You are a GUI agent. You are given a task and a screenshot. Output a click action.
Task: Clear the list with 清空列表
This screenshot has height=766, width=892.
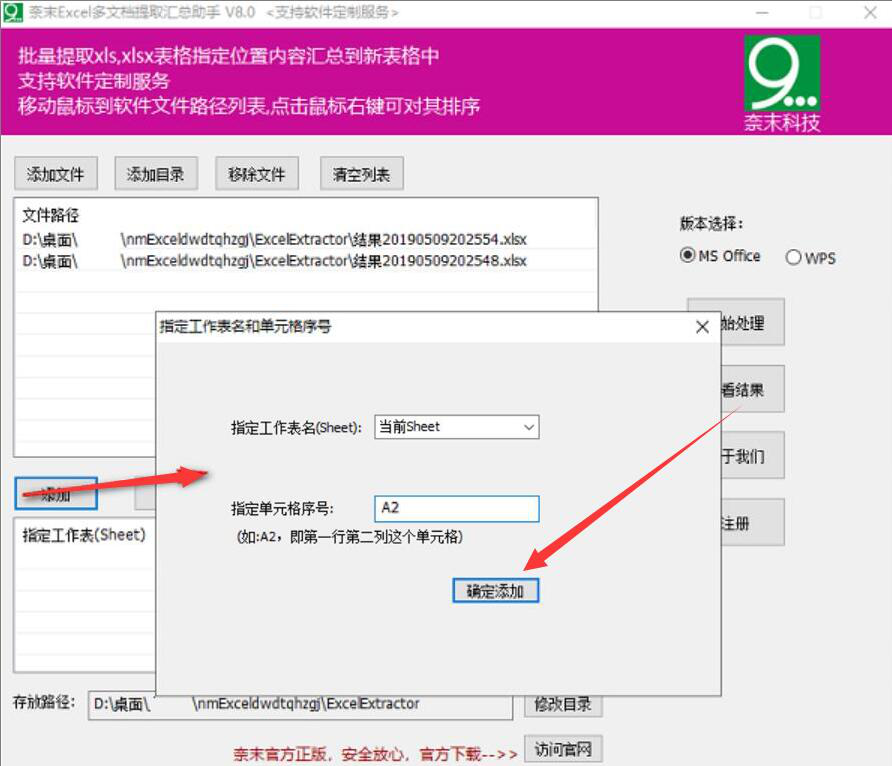[362, 173]
